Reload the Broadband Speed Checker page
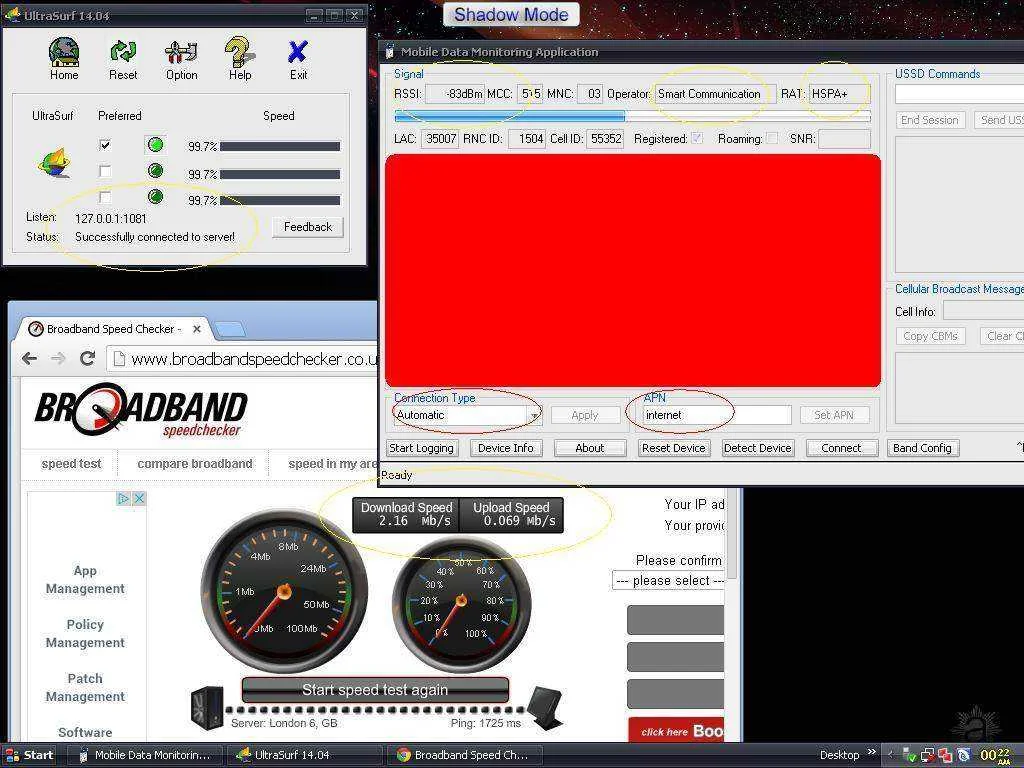 click(88, 358)
